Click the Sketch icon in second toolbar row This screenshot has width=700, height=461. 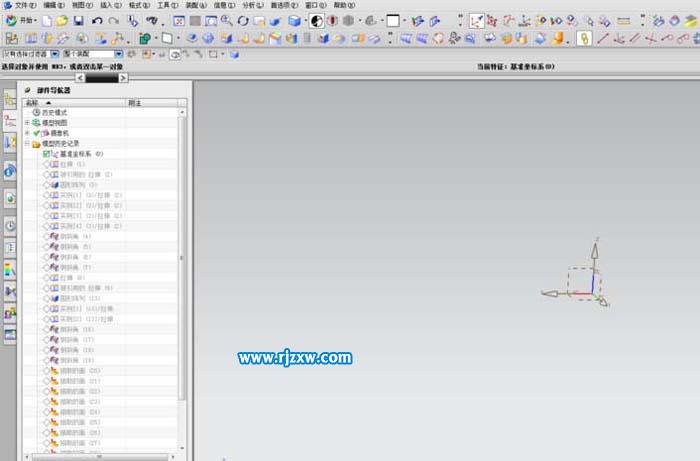11,39
